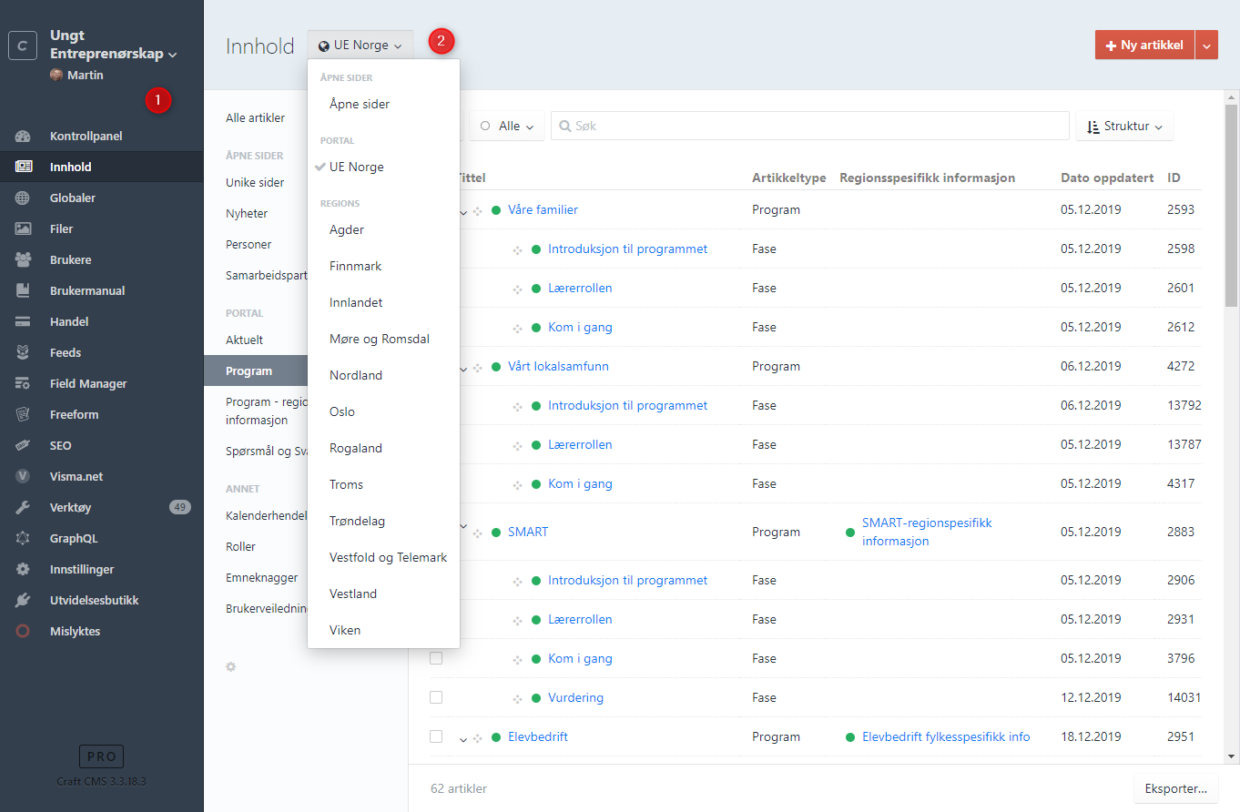Check the Elevbedrift row checkbox

pos(436,737)
